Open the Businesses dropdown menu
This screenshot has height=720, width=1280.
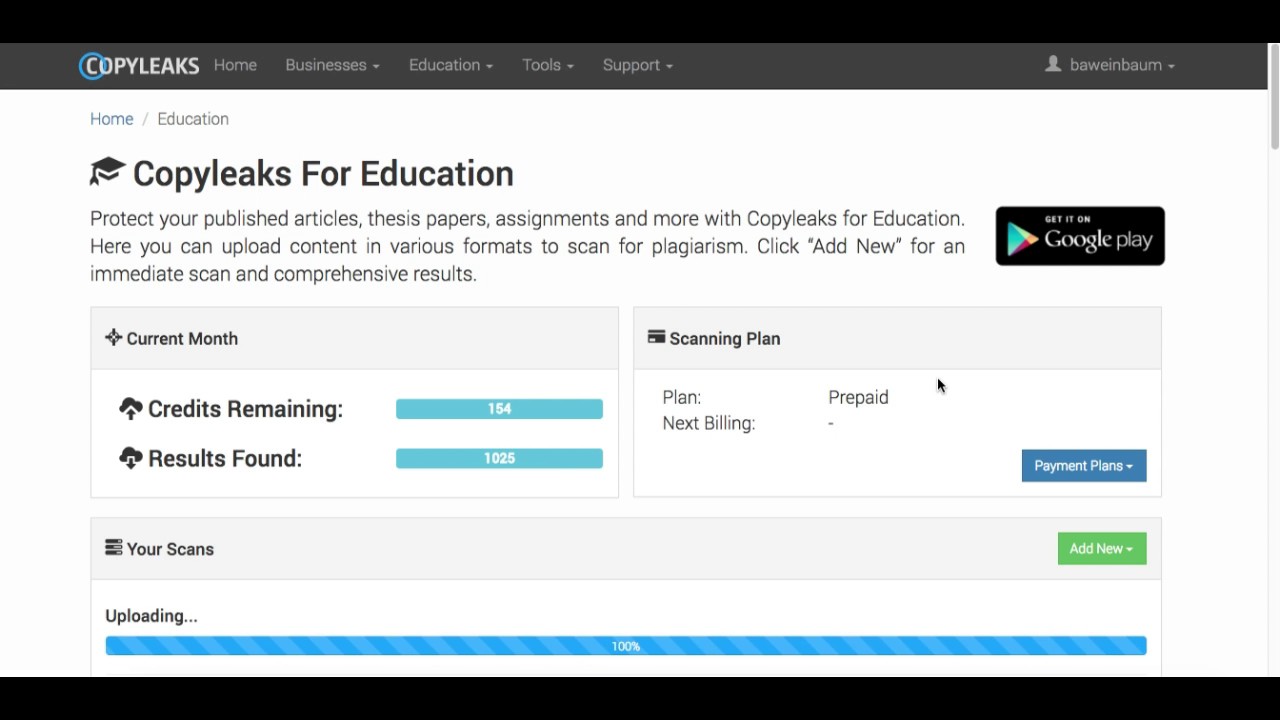(x=332, y=65)
